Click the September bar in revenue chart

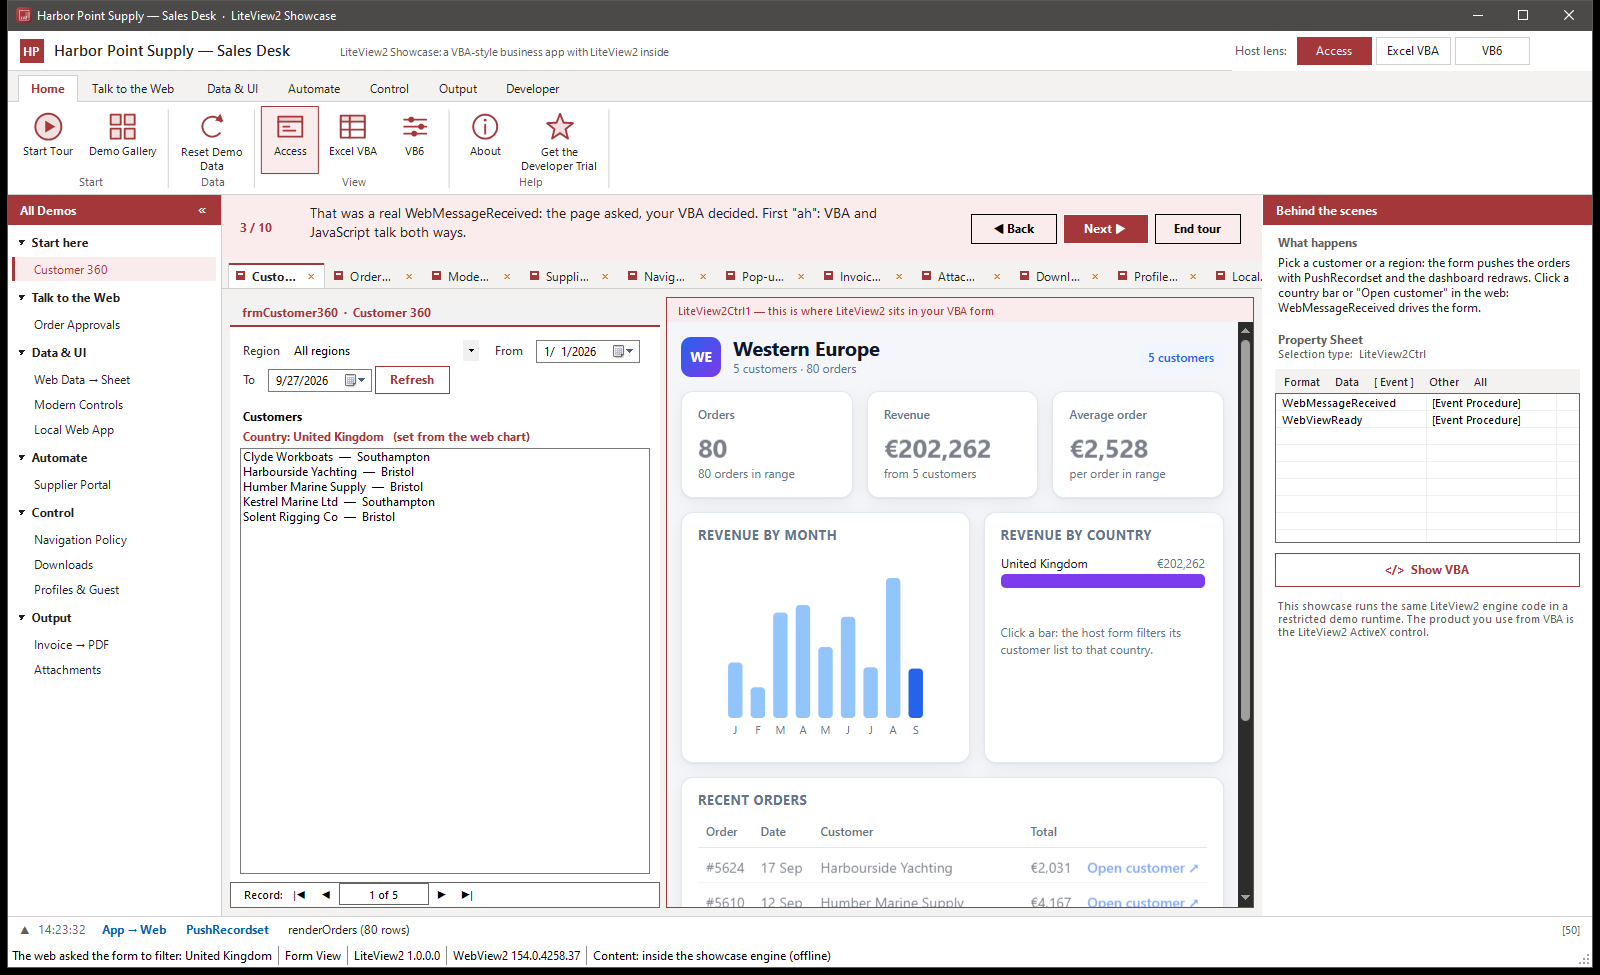pos(916,693)
